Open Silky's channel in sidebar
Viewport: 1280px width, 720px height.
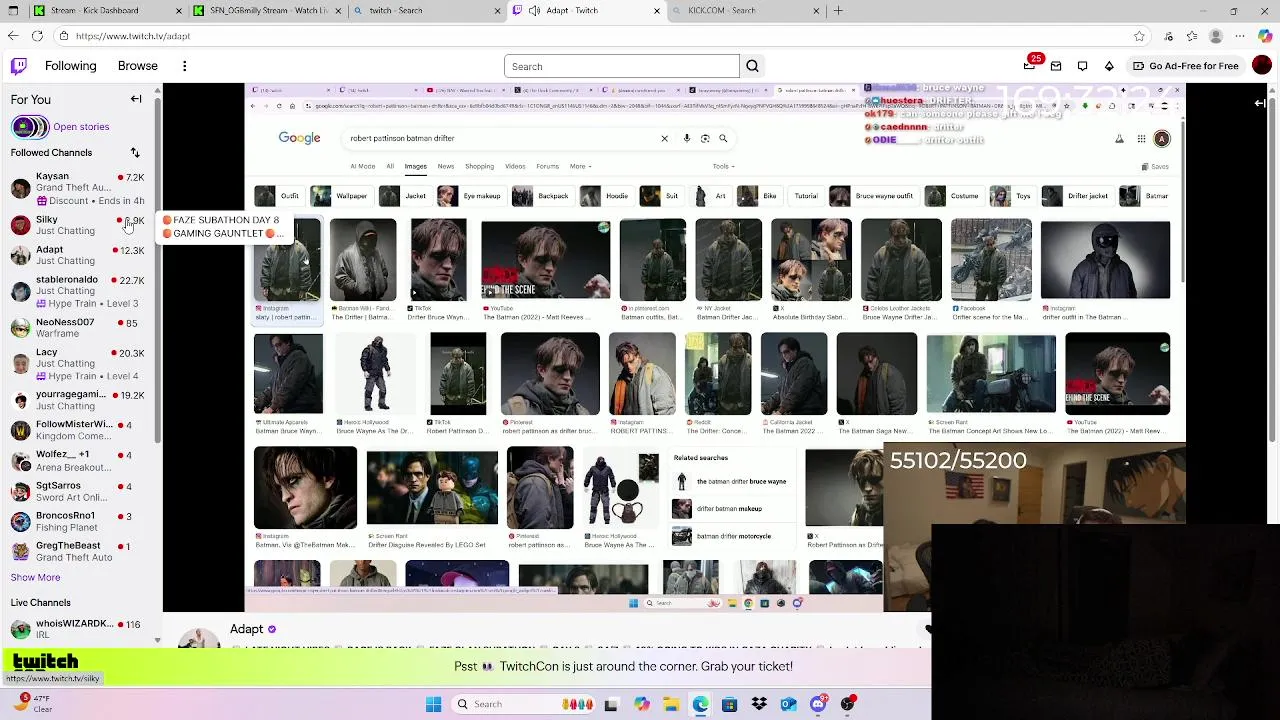(x=78, y=225)
